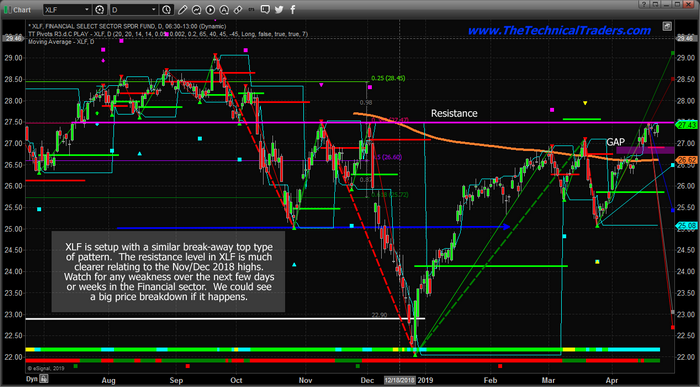
Task: Expand the D interval dropdown
Action: [x=133, y=9]
